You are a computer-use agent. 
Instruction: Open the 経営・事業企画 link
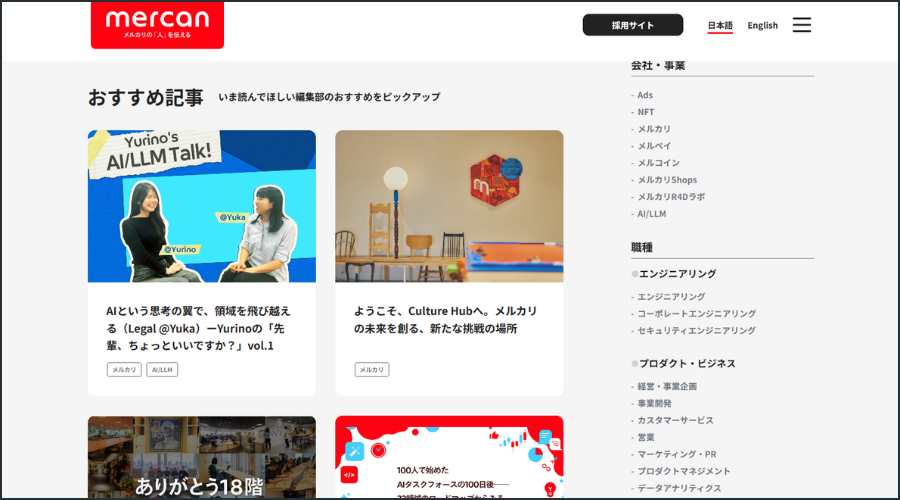click(667, 386)
